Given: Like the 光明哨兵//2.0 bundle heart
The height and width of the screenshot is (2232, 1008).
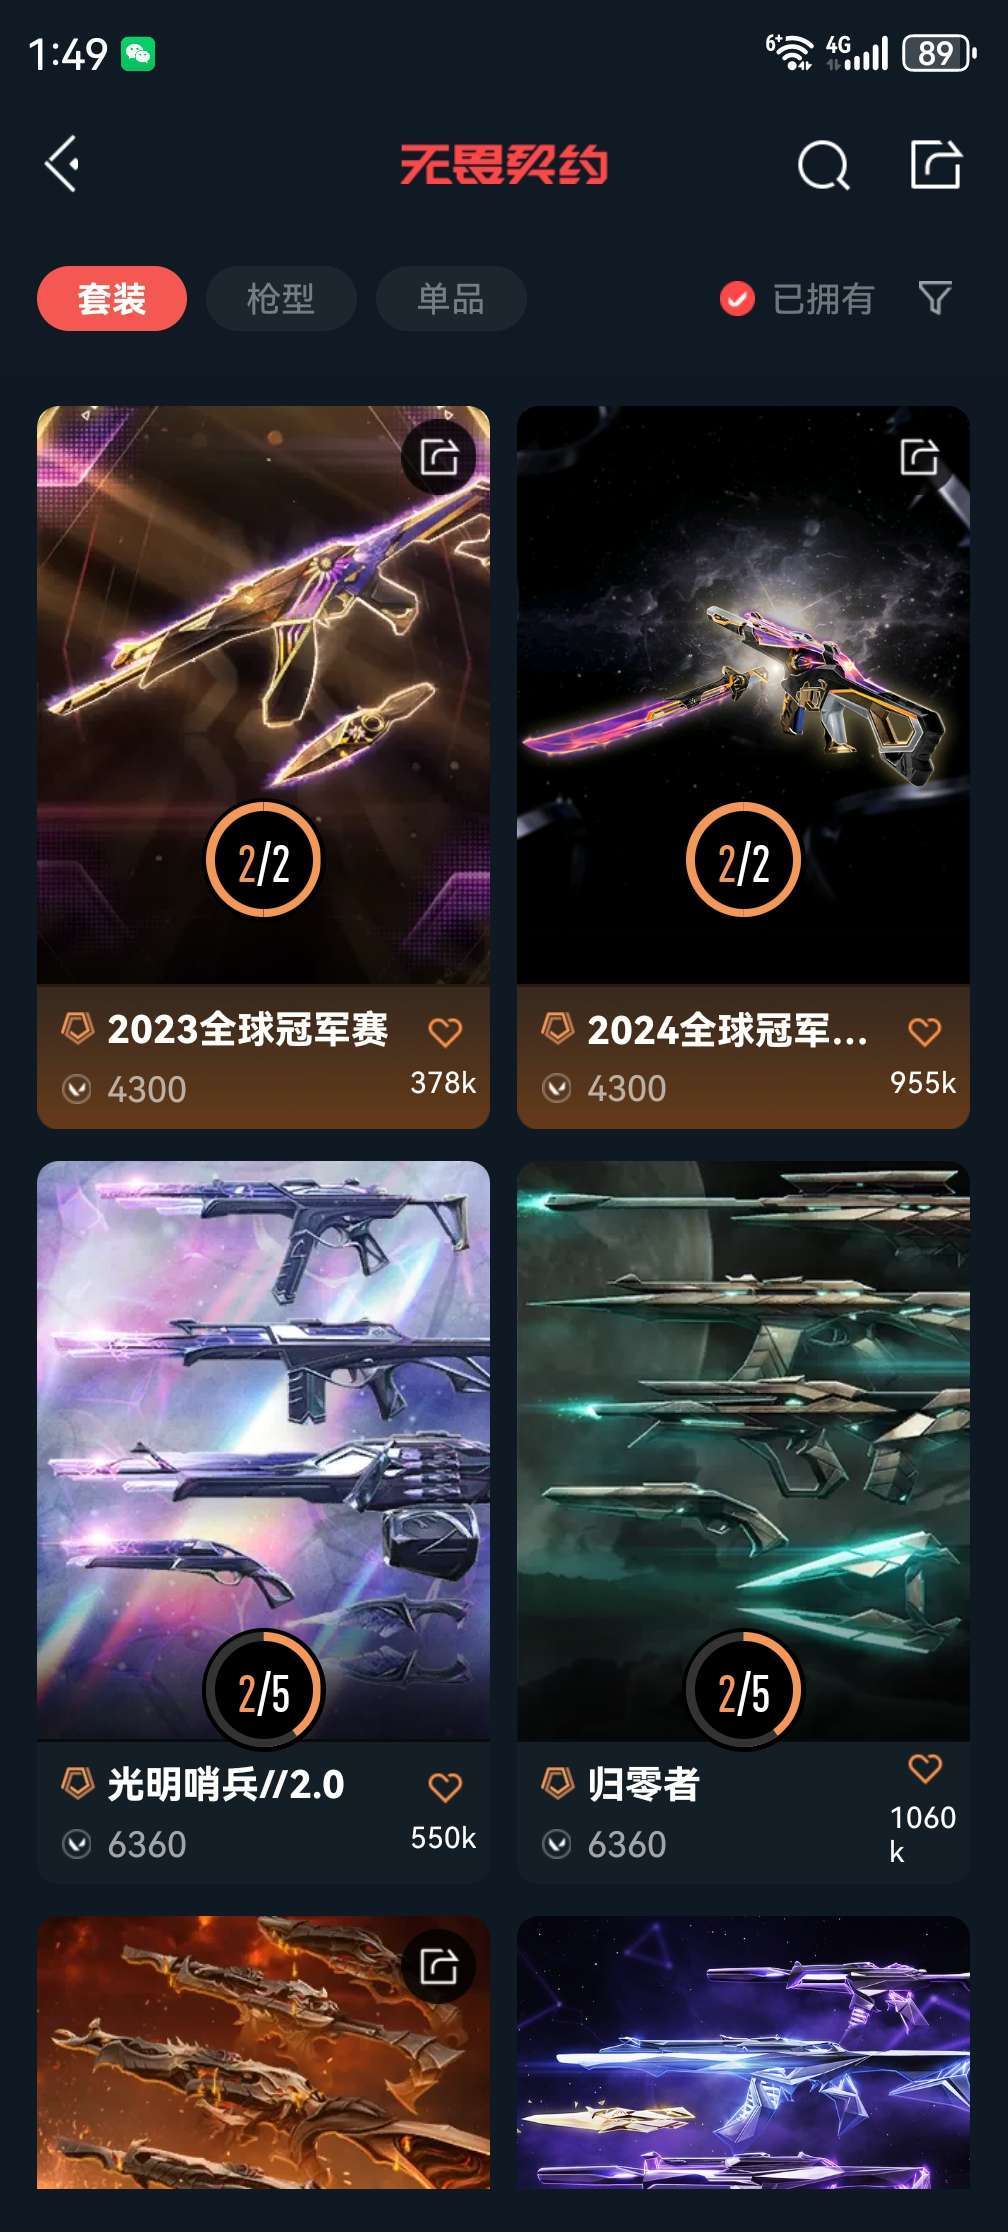Looking at the screenshot, I should (x=445, y=1786).
